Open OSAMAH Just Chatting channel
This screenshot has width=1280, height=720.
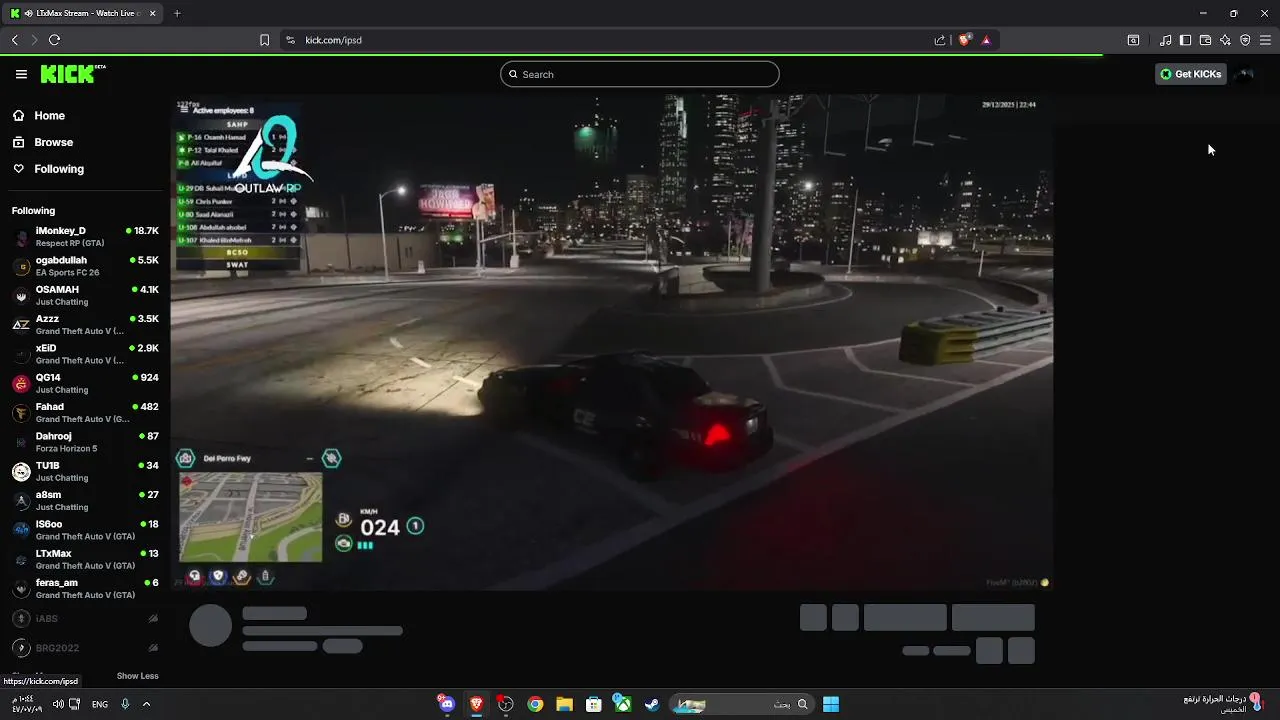click(85, 295)
